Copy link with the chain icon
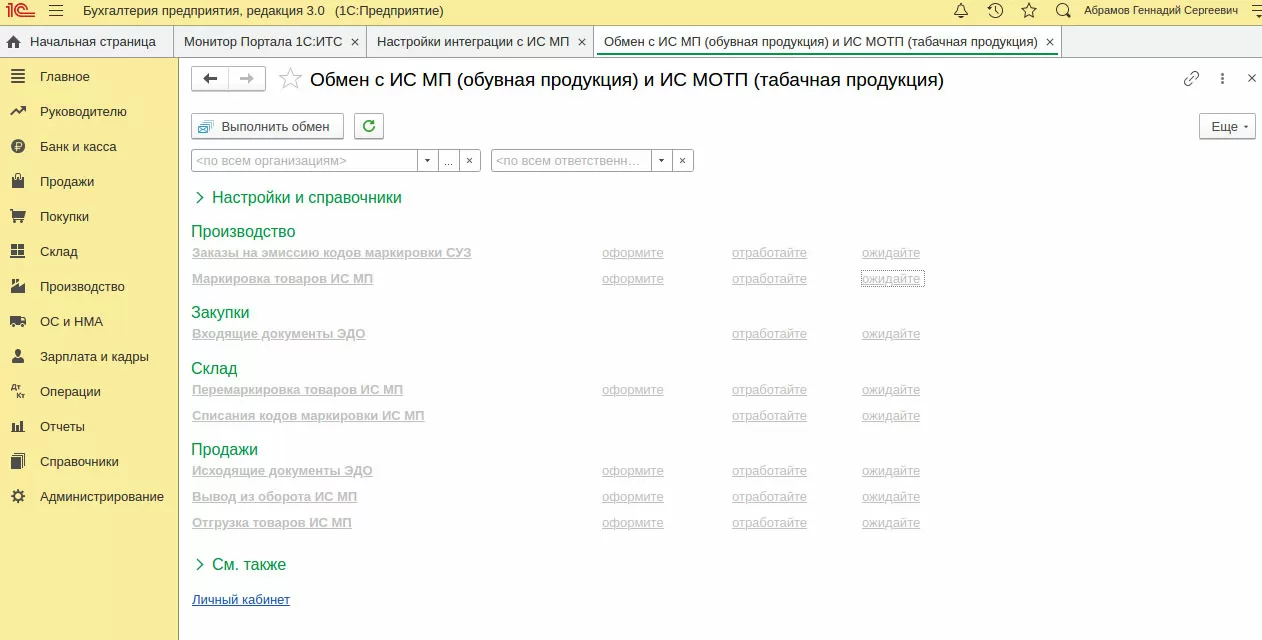 coord(1191,78)
